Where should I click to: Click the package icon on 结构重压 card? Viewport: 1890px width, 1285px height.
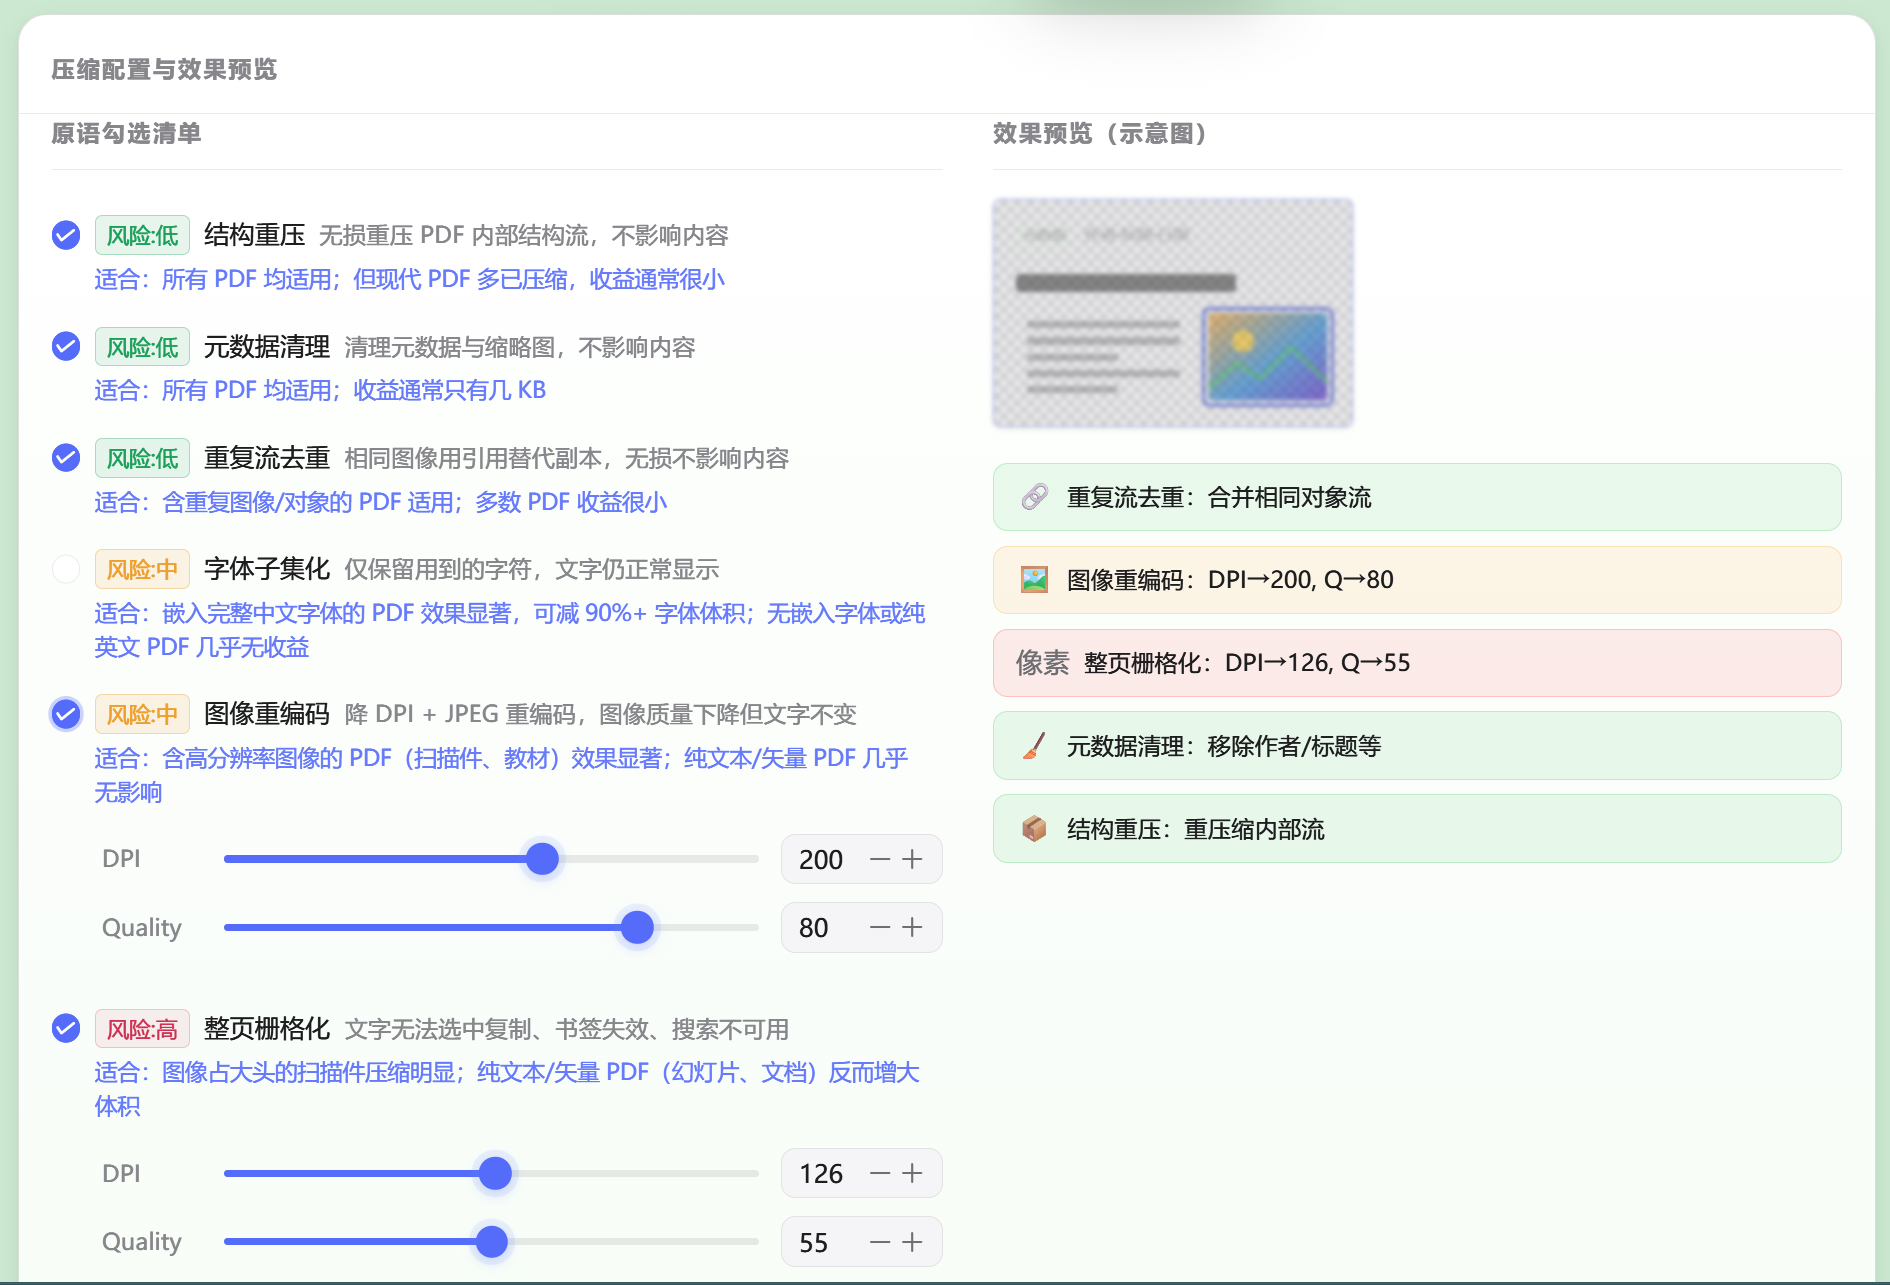point(1034,829)
